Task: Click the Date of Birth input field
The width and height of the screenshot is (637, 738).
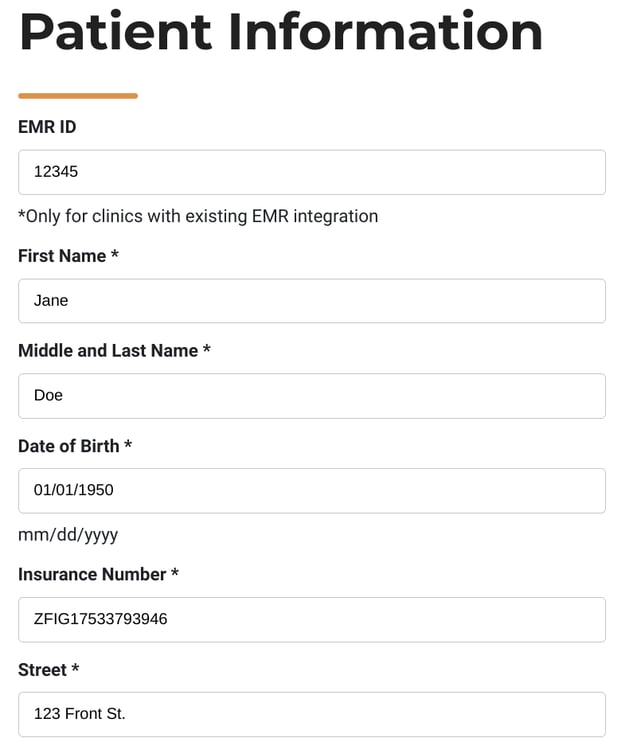Action: click(312, 490)
